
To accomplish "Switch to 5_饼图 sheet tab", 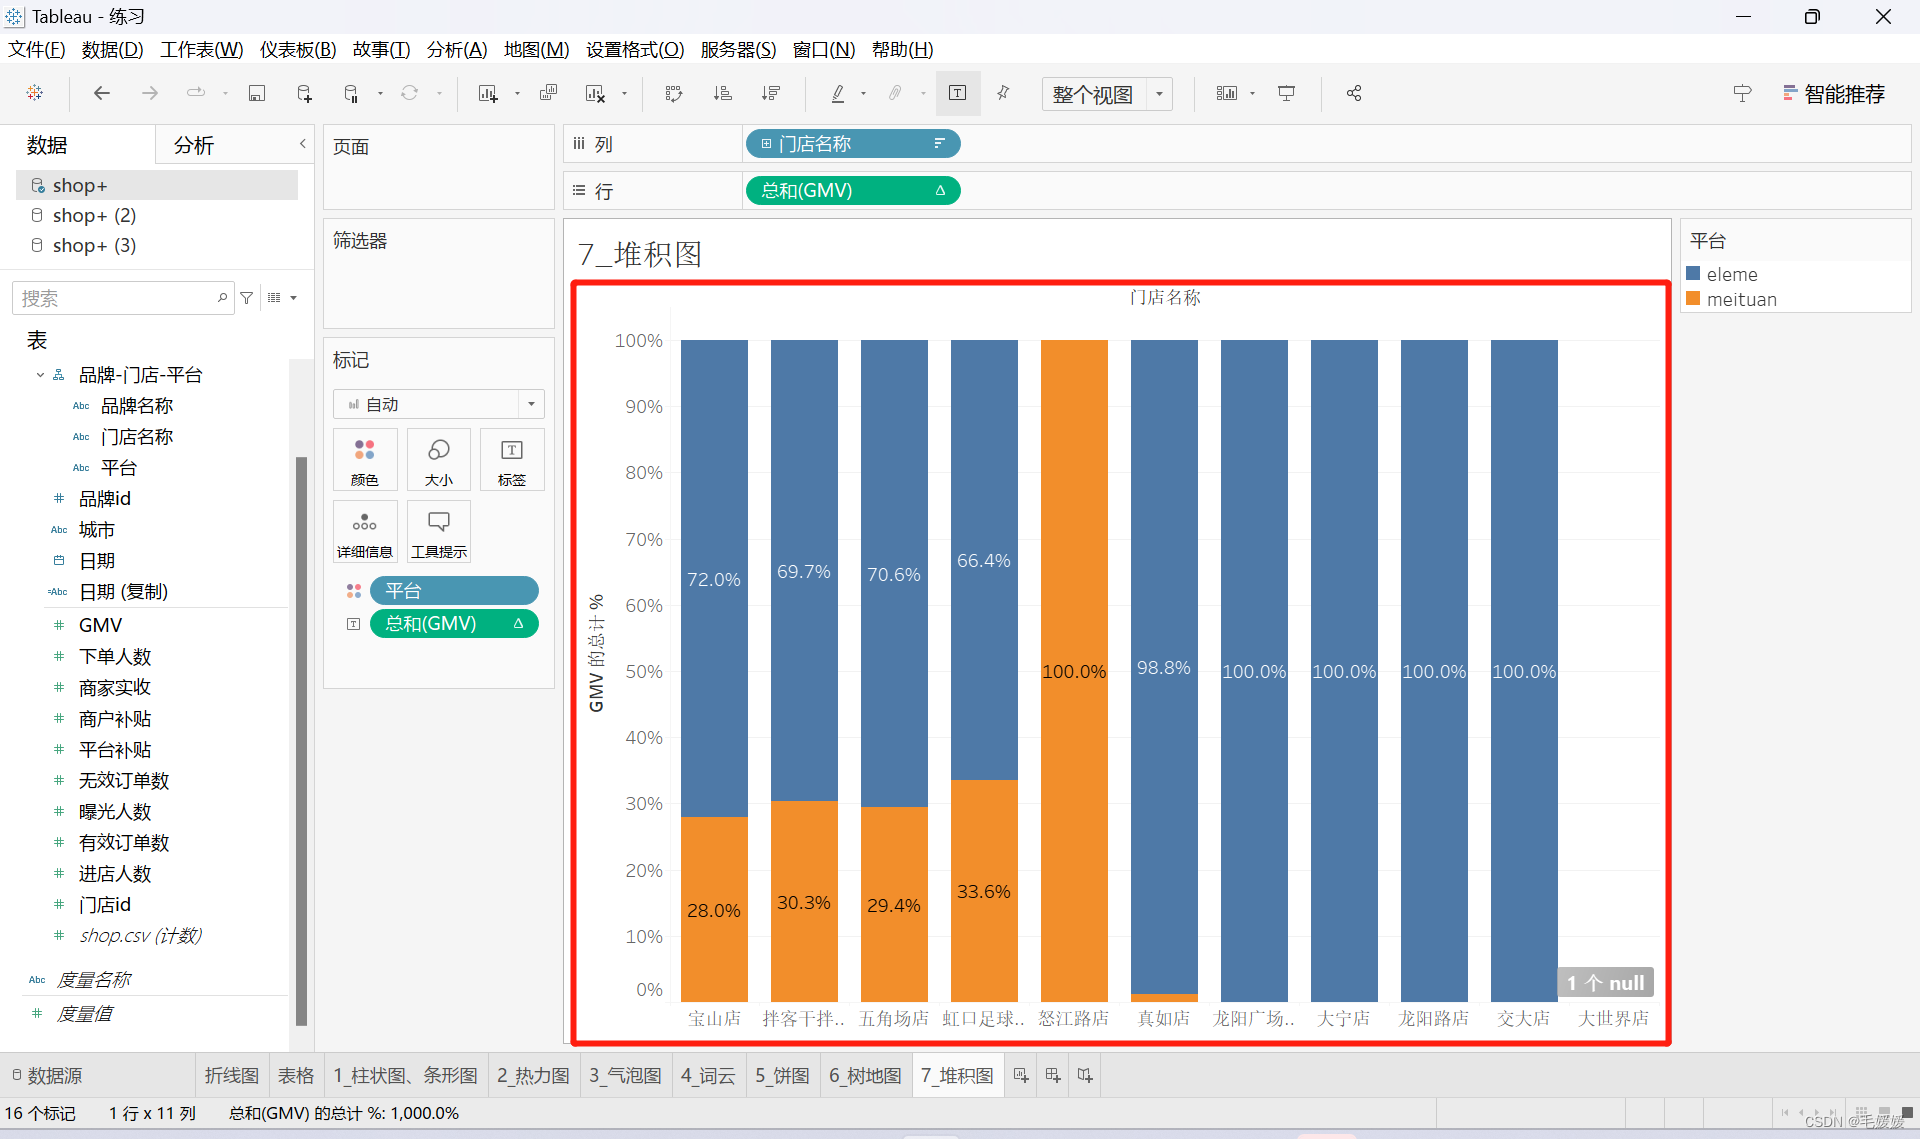I will pyautogui.click(x=782, y=1076).
